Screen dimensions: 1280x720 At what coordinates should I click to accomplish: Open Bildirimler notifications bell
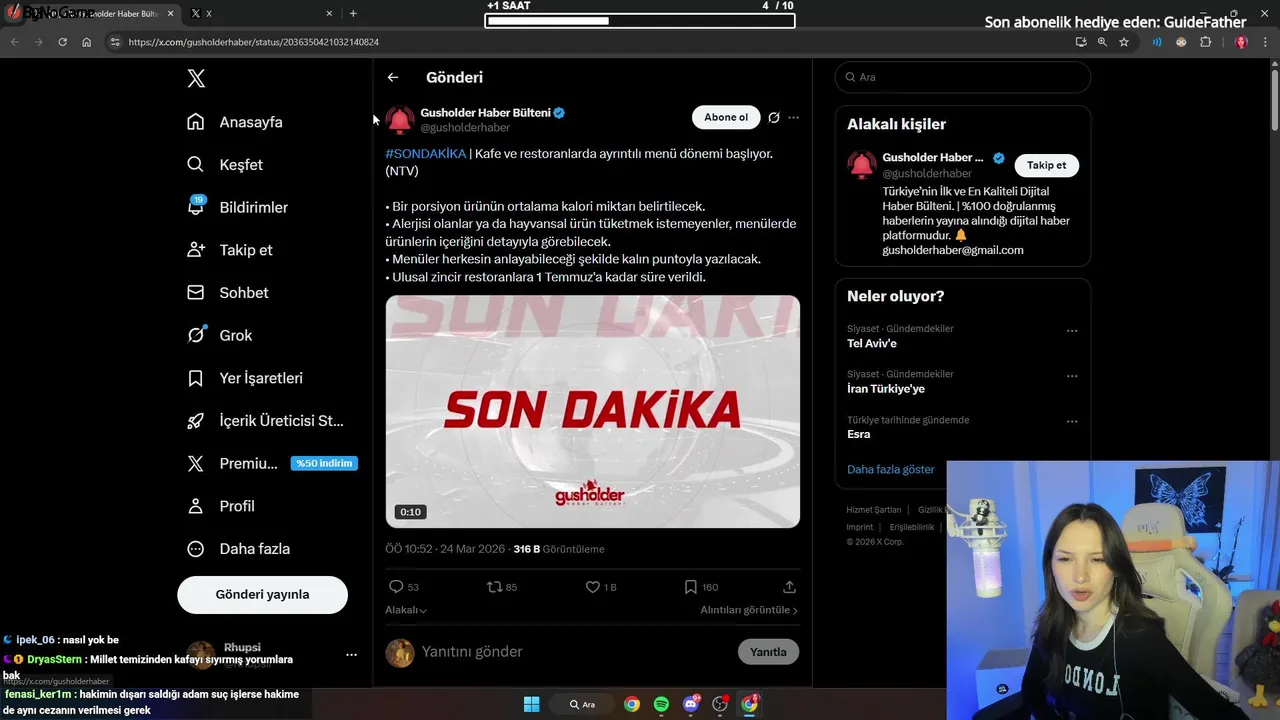pyautogui.click(x=237, y=207)
